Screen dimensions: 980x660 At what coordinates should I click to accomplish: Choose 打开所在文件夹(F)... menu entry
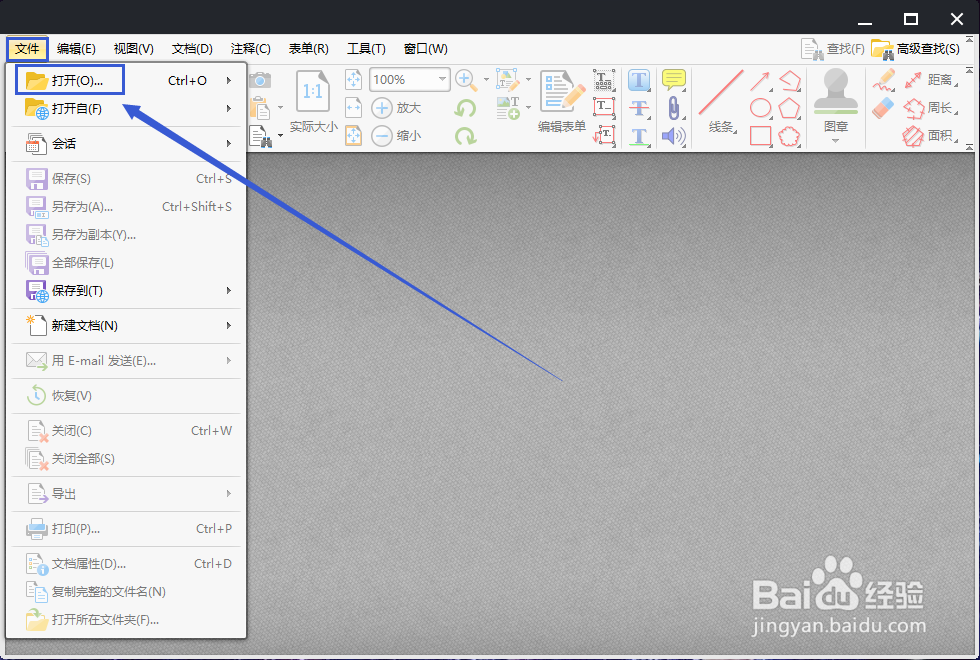126,620
